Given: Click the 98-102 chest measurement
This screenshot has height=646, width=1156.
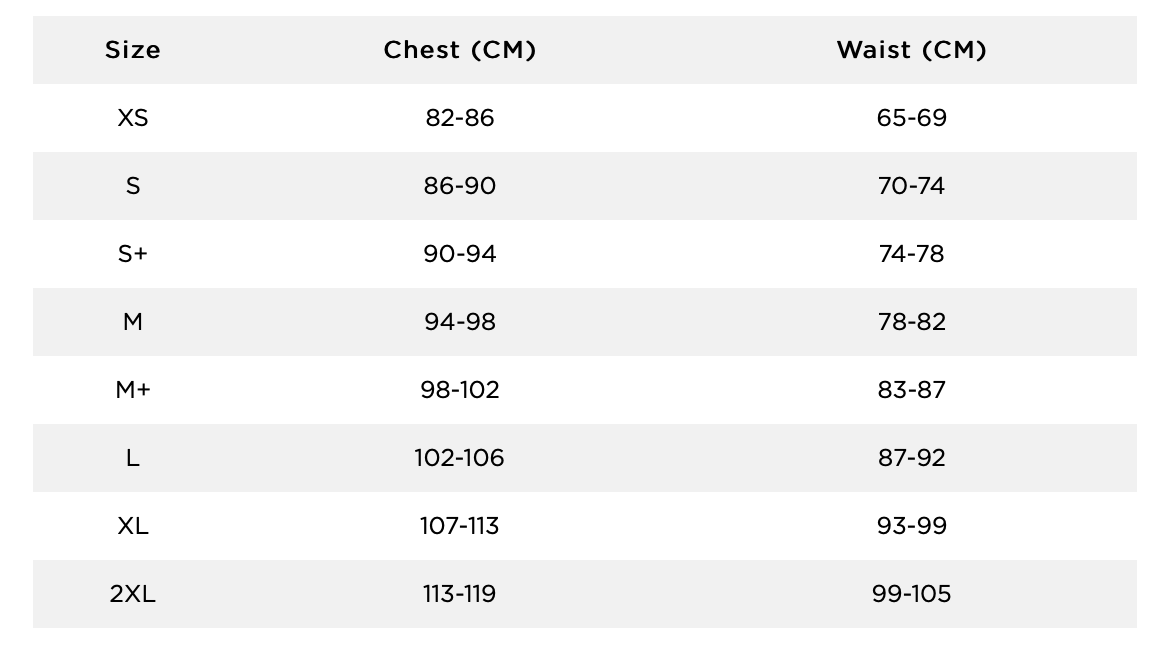Looking at the screenshot, I should pos(459,389).
